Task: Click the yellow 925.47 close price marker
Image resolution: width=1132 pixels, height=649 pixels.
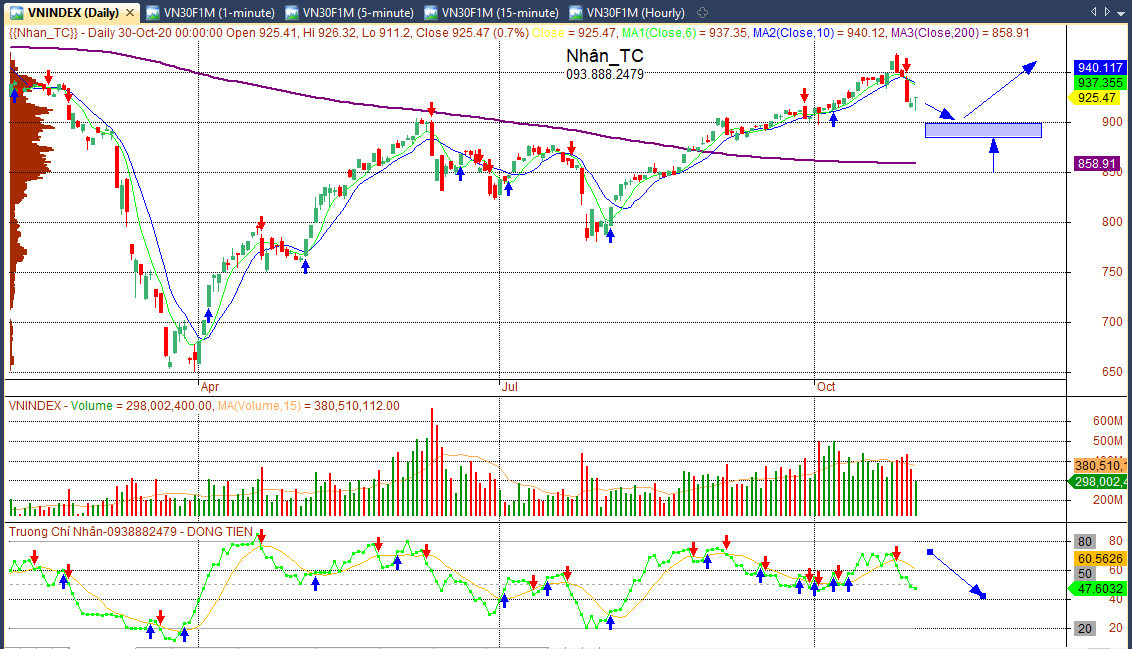Action: point(1096,98)
